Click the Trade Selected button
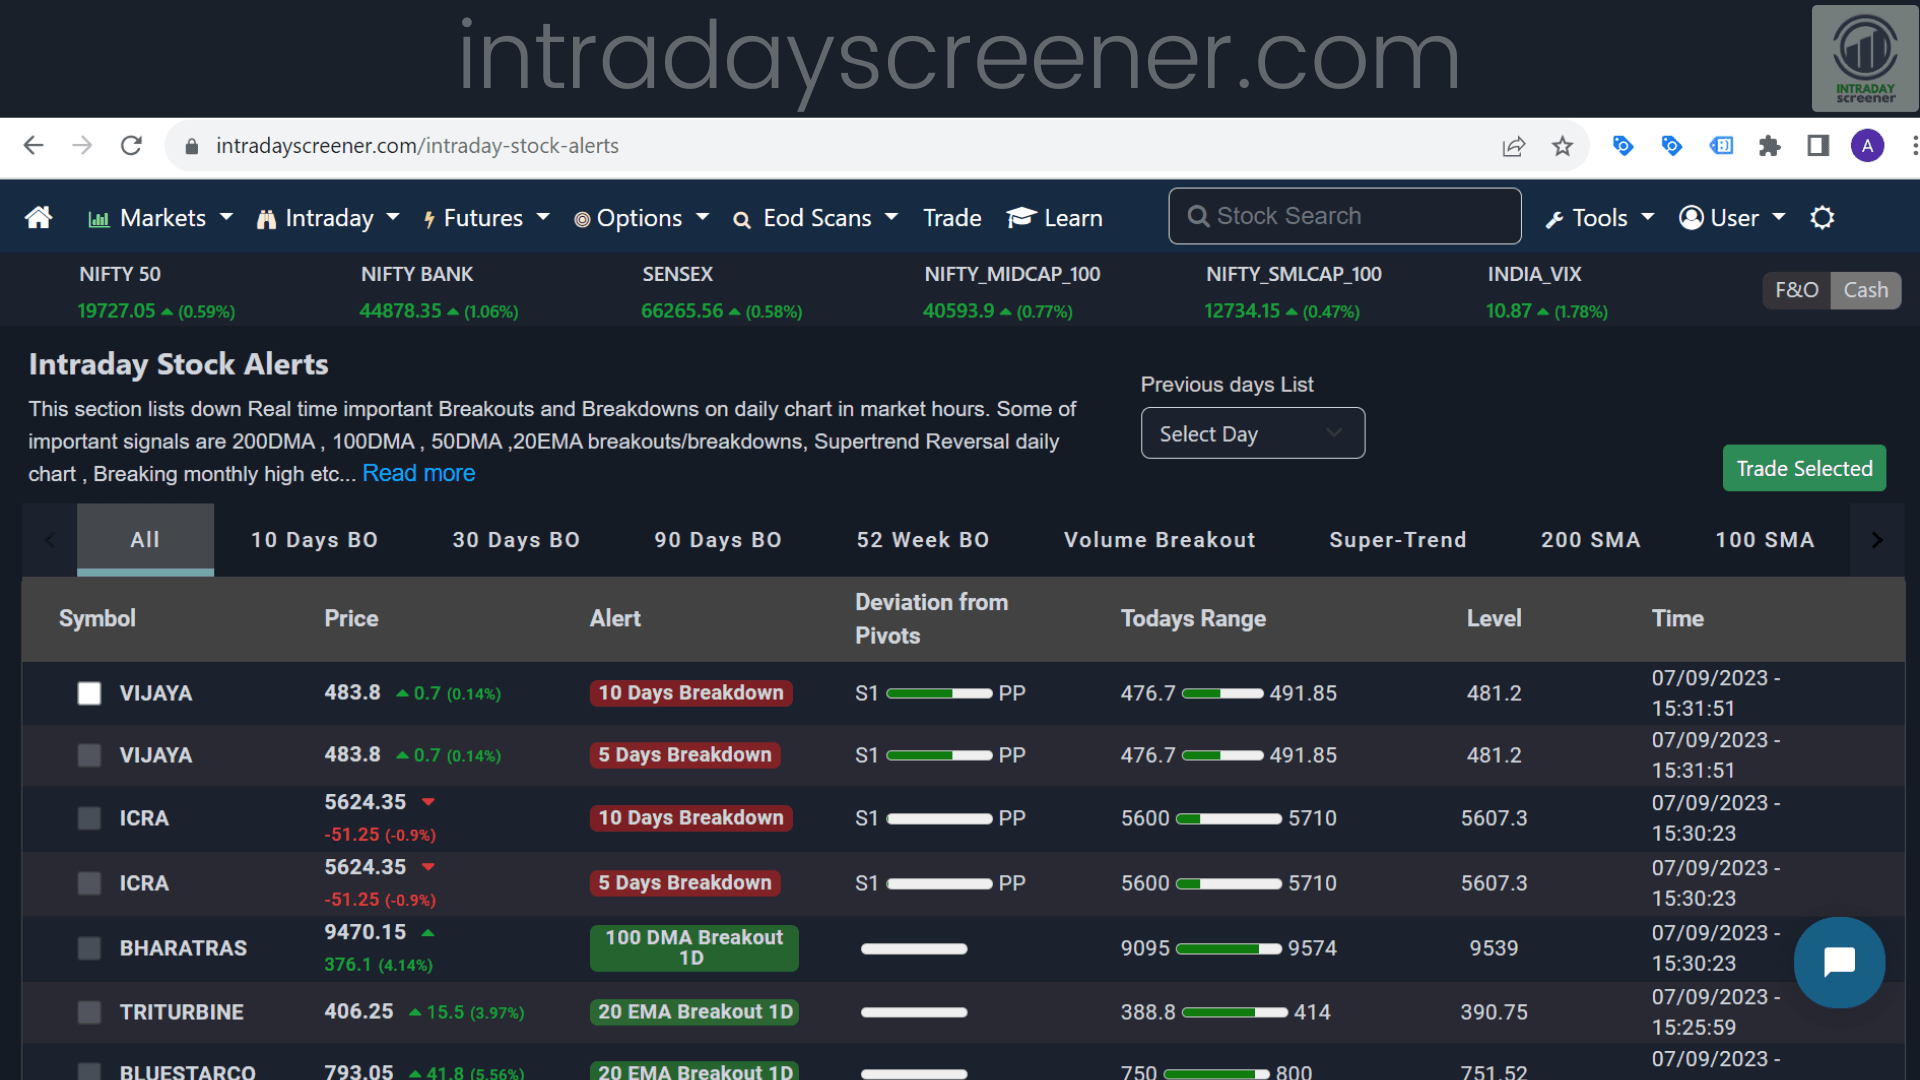 coord(1804,467)
